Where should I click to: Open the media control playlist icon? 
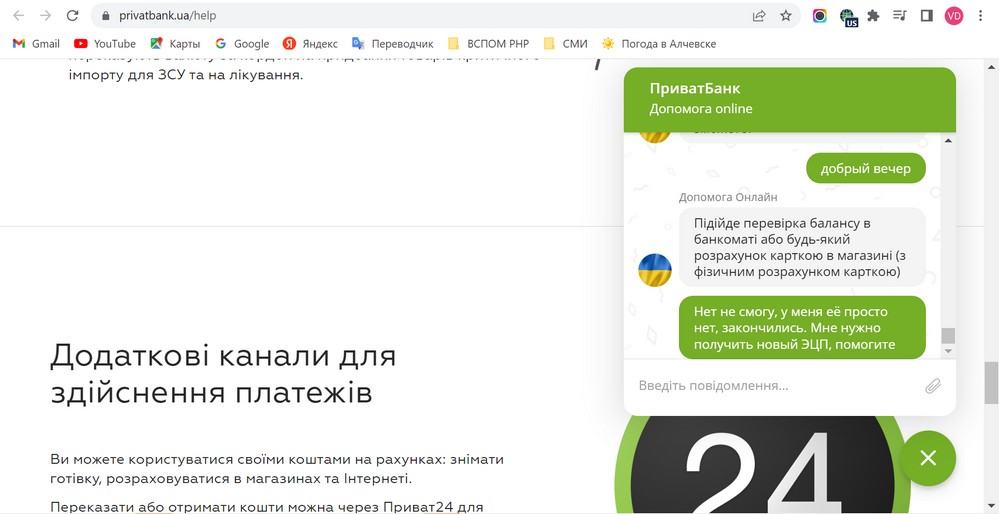coord(900,16)
